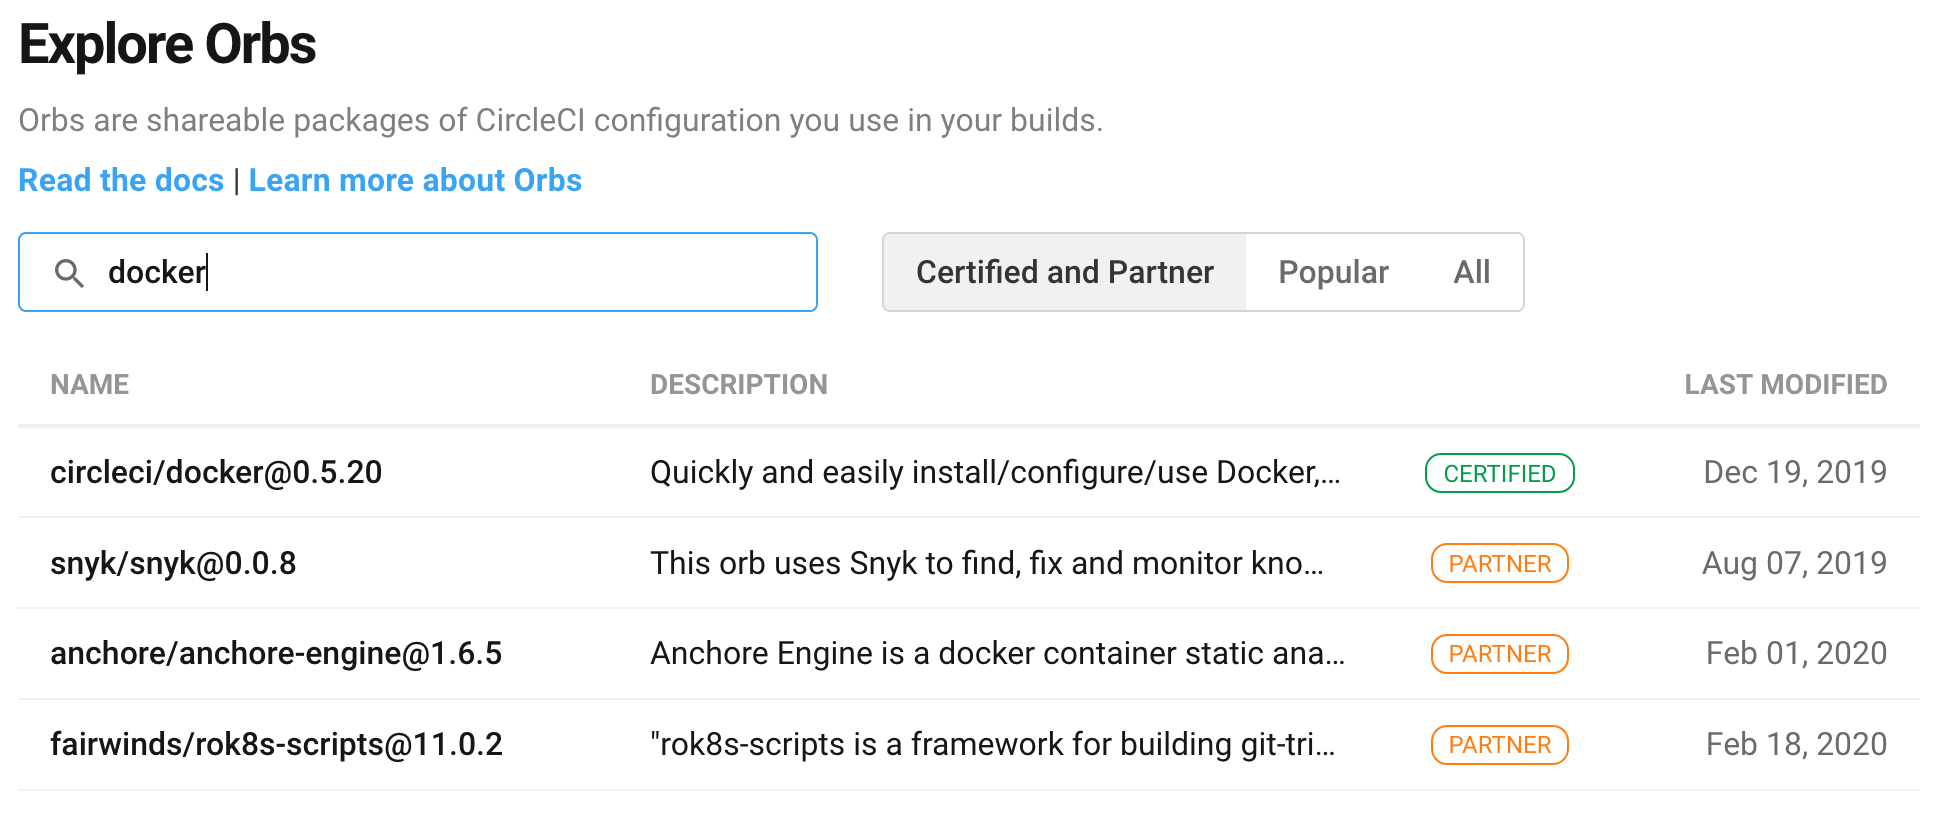Click description 'Anchore Engine is a docker container'
The width and height of the screenshot is (1942, 826).
pos(998,653)
